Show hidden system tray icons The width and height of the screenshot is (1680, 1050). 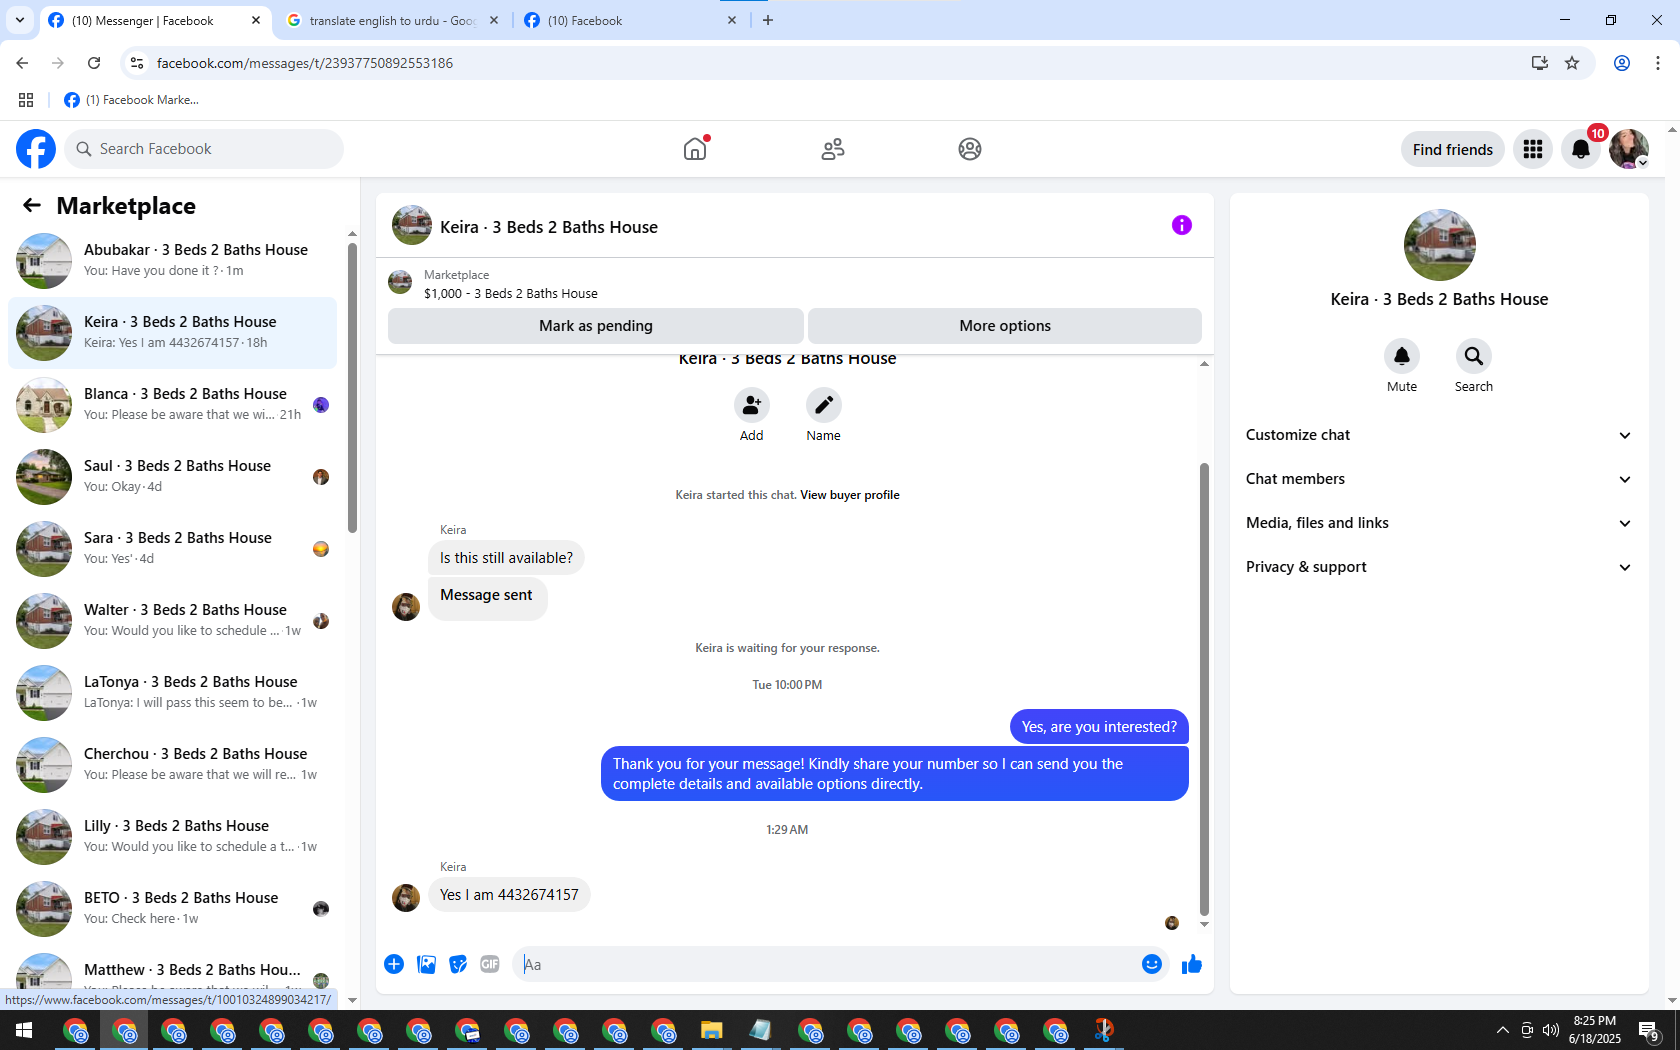1502,1030
